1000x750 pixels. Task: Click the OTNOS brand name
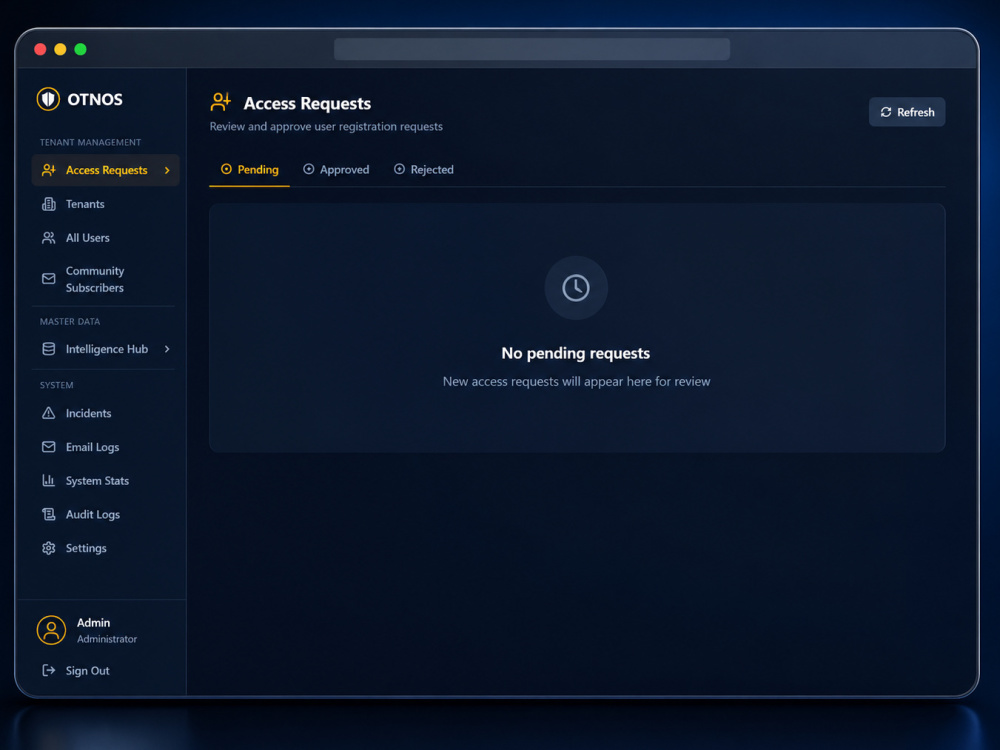(x=95, y=99)
